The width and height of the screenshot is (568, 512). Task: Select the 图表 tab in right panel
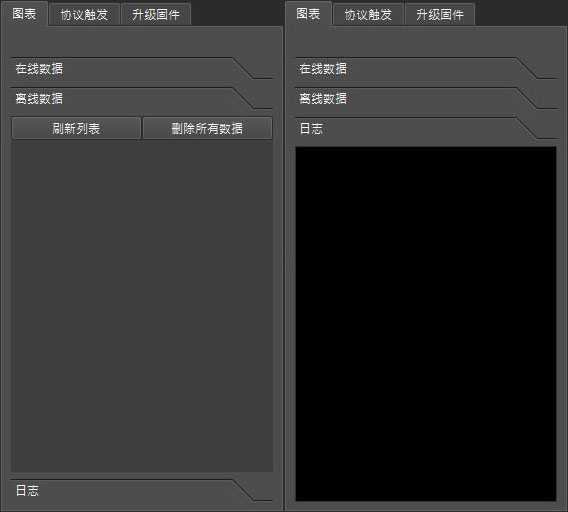click(308, 14)
